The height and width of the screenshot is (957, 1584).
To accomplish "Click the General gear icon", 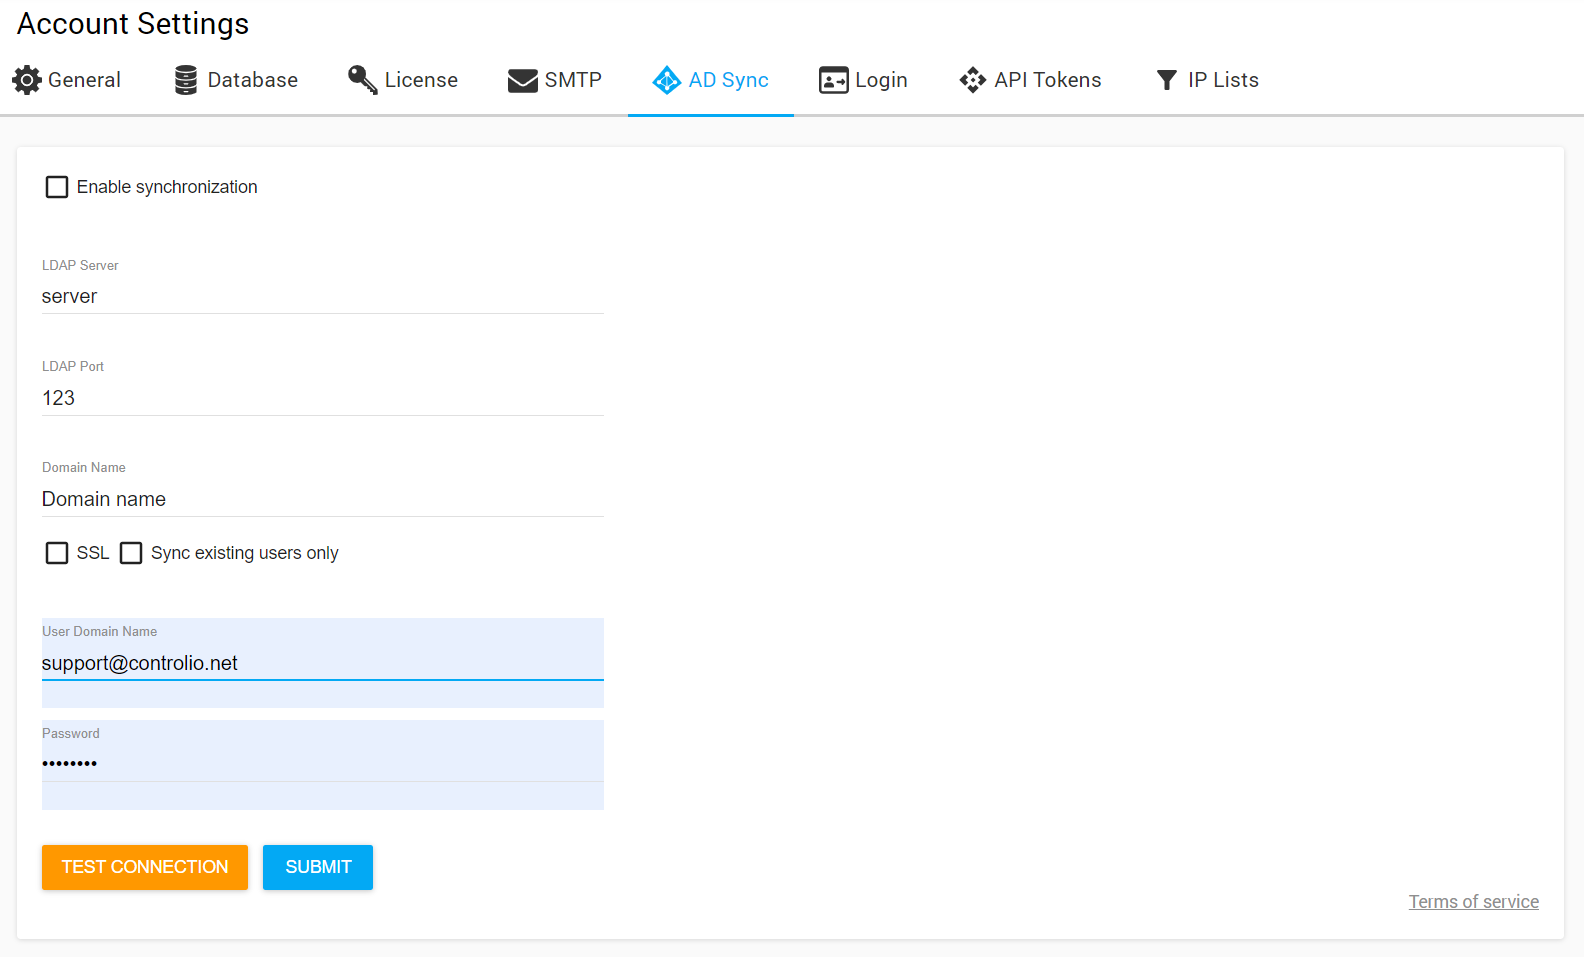I will coord(27,80).
